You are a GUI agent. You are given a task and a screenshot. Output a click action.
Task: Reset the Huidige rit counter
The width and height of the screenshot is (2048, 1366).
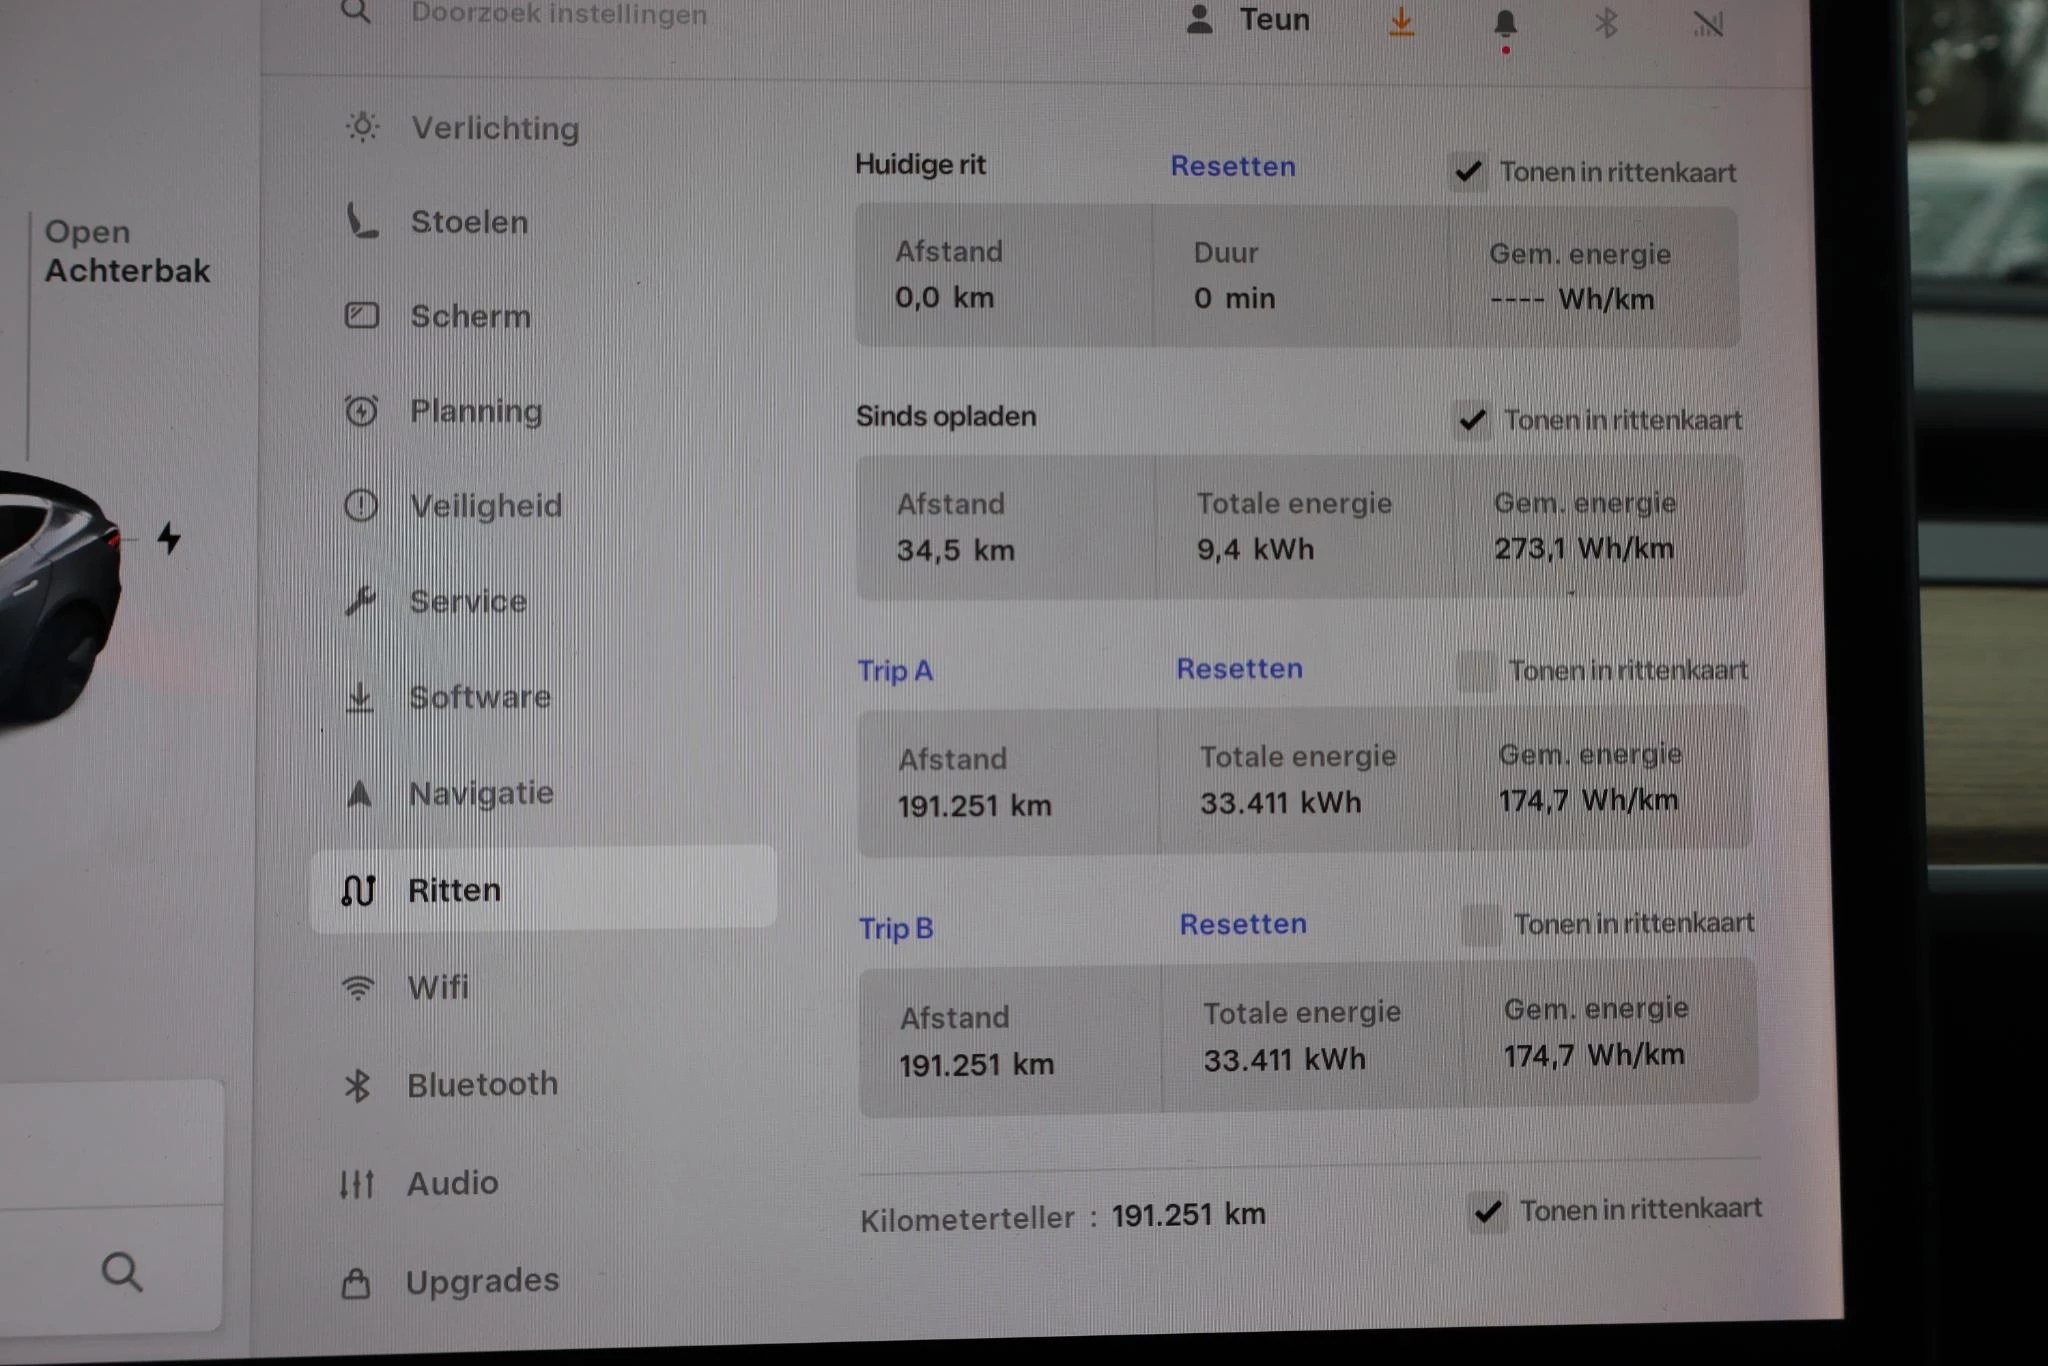(1232, 166)
